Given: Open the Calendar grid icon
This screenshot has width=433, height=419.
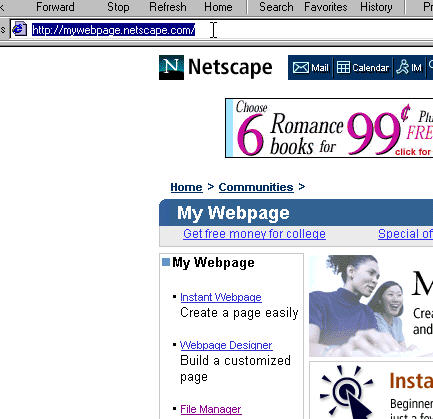Looking at the screenshot, I should 343,67.
